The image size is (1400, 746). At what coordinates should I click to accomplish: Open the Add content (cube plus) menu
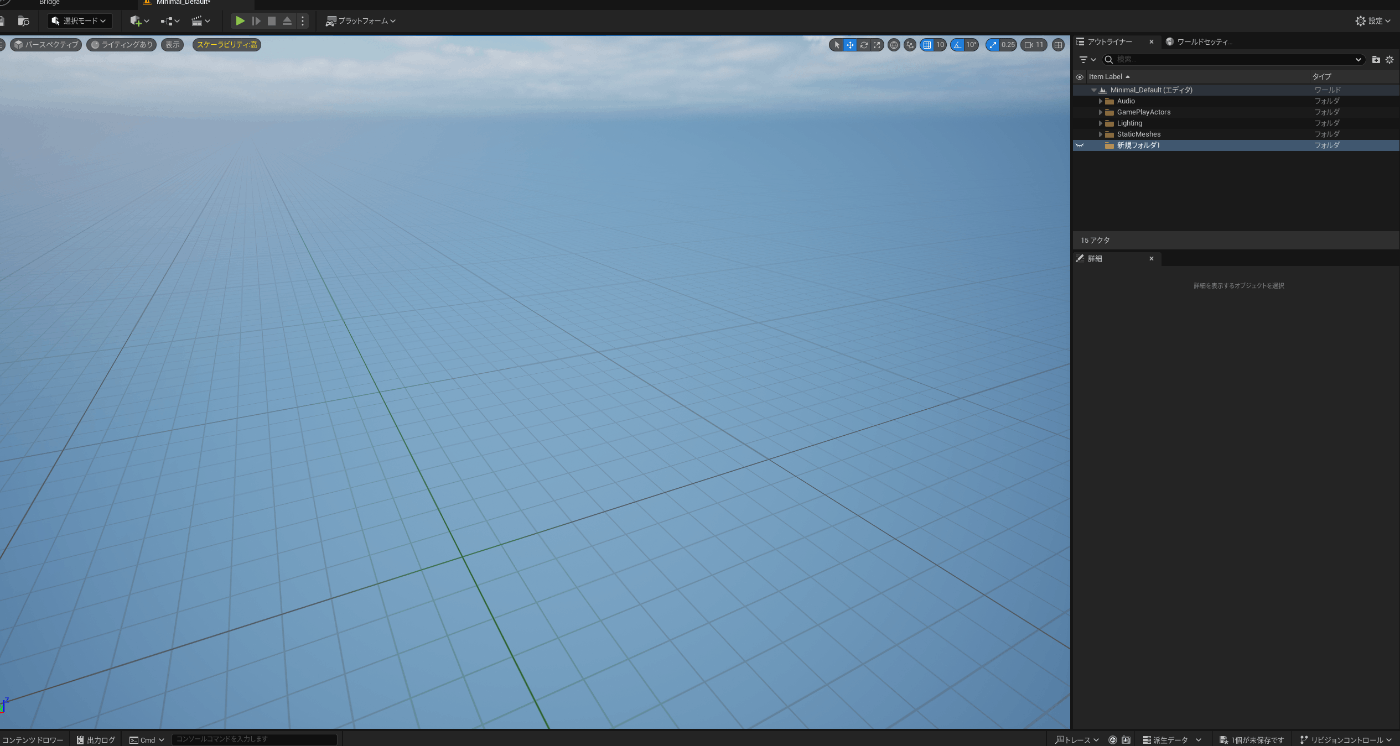[x=140, y=20]
